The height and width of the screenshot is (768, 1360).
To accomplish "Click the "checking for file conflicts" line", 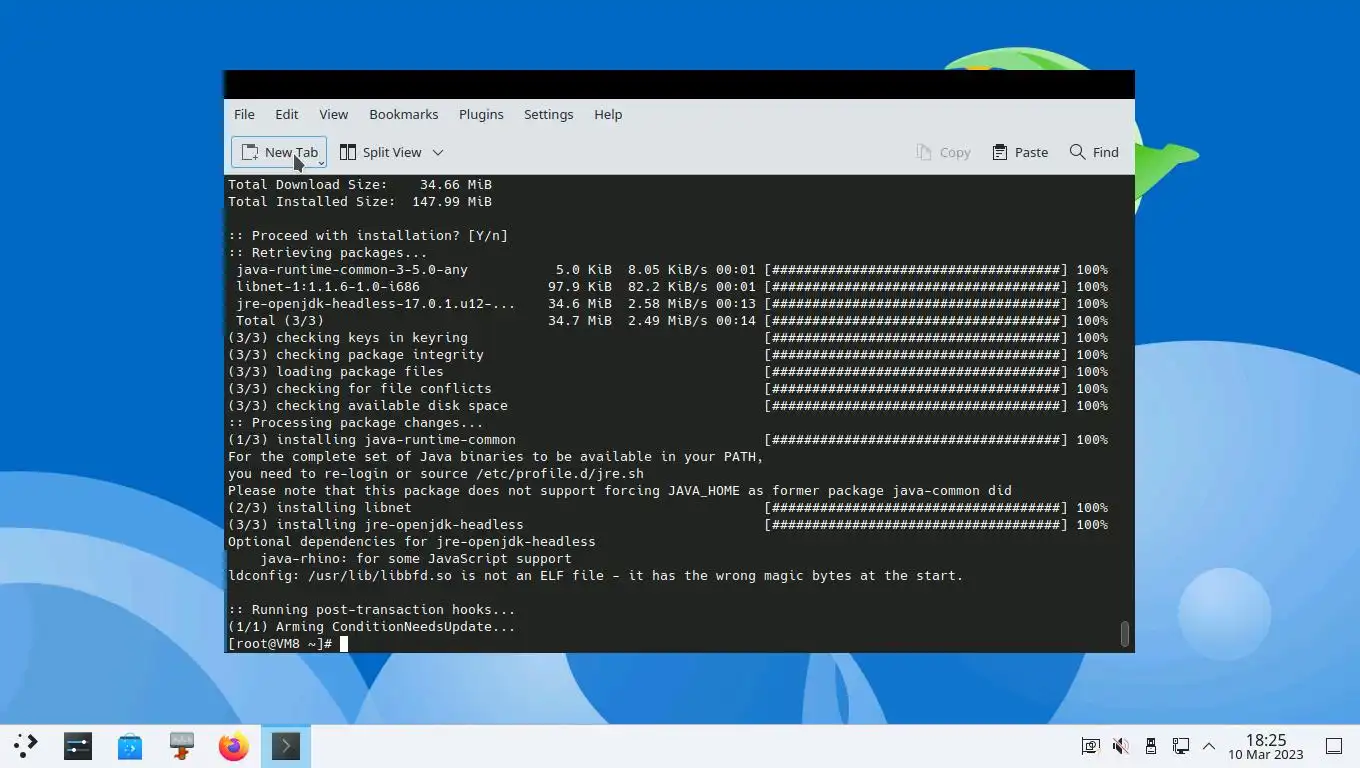I will [668, 389].
